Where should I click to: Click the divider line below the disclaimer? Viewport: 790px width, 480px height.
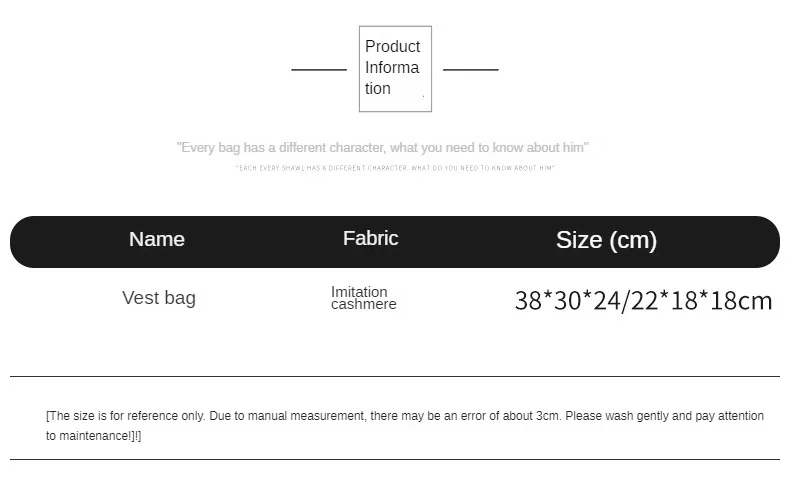coord(395,460)
